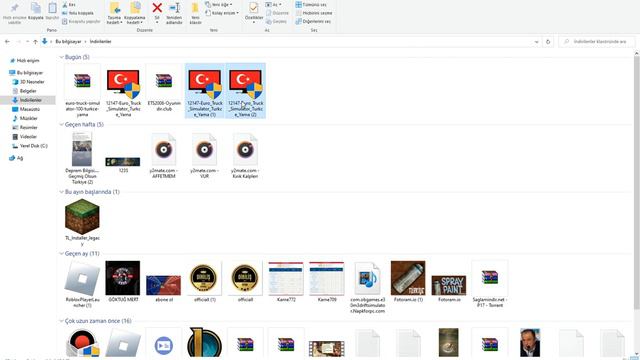The width and height of the screenshot is (640, 360).
Task: Click Kısayolu yapıştır in the ribbon
Action: 81,21
